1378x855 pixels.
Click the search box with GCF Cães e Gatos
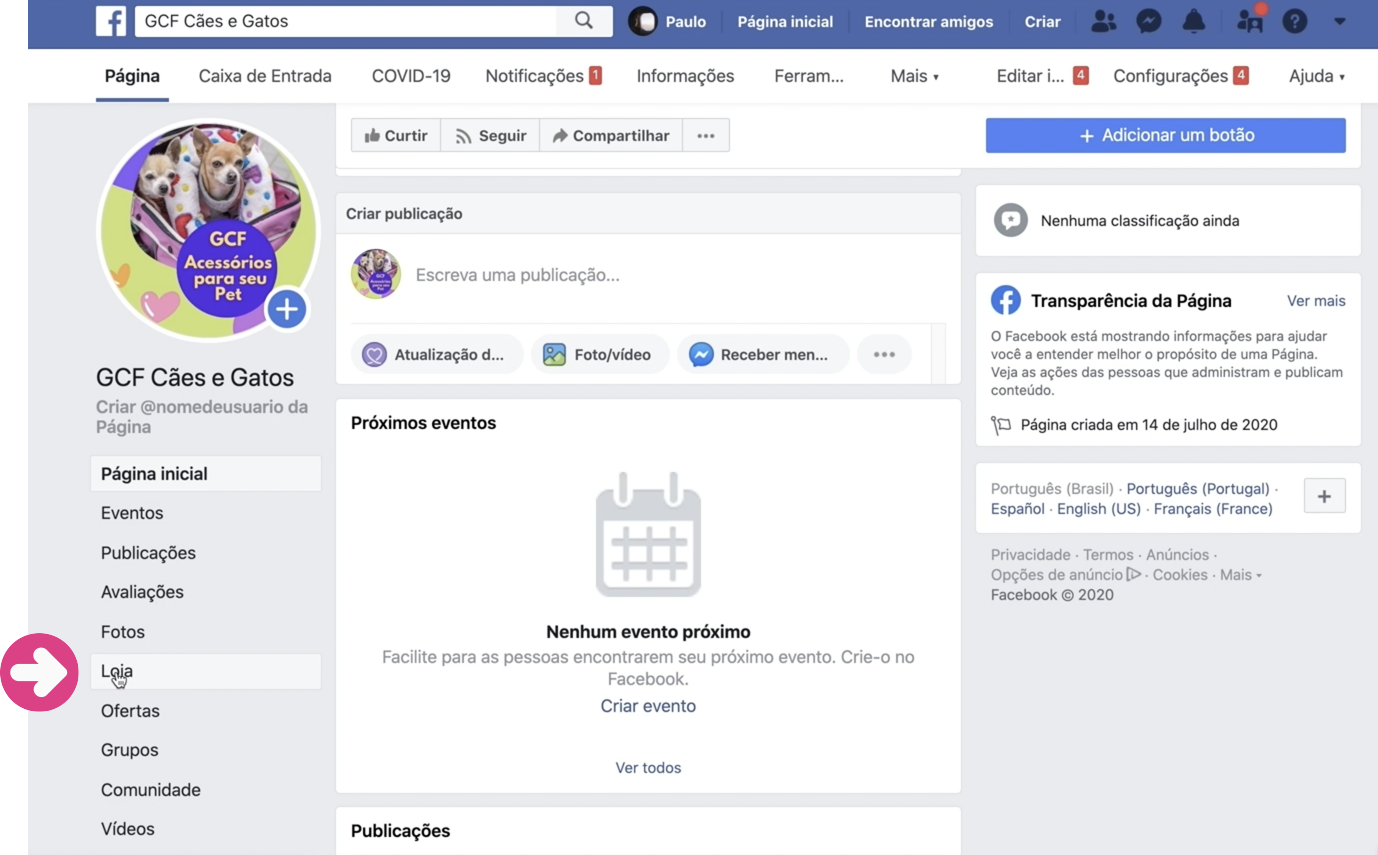[346, 21]
